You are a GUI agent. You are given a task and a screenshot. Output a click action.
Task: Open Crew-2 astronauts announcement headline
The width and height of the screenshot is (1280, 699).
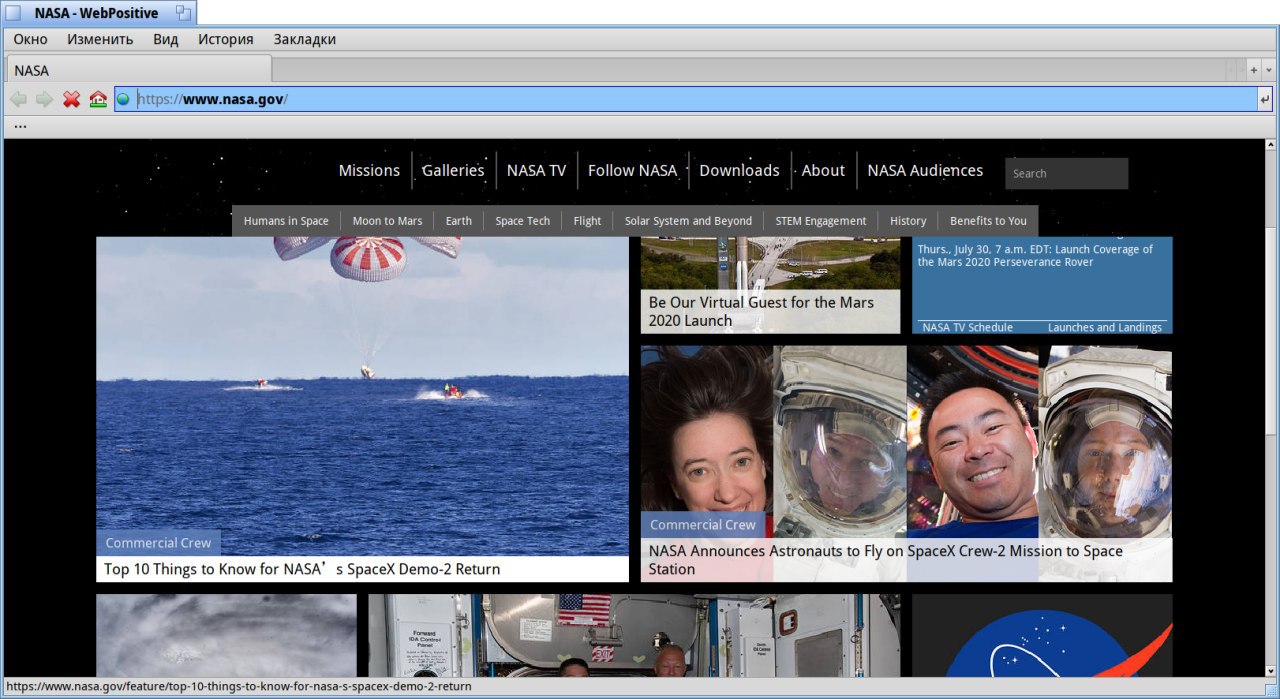click(886, 560)
